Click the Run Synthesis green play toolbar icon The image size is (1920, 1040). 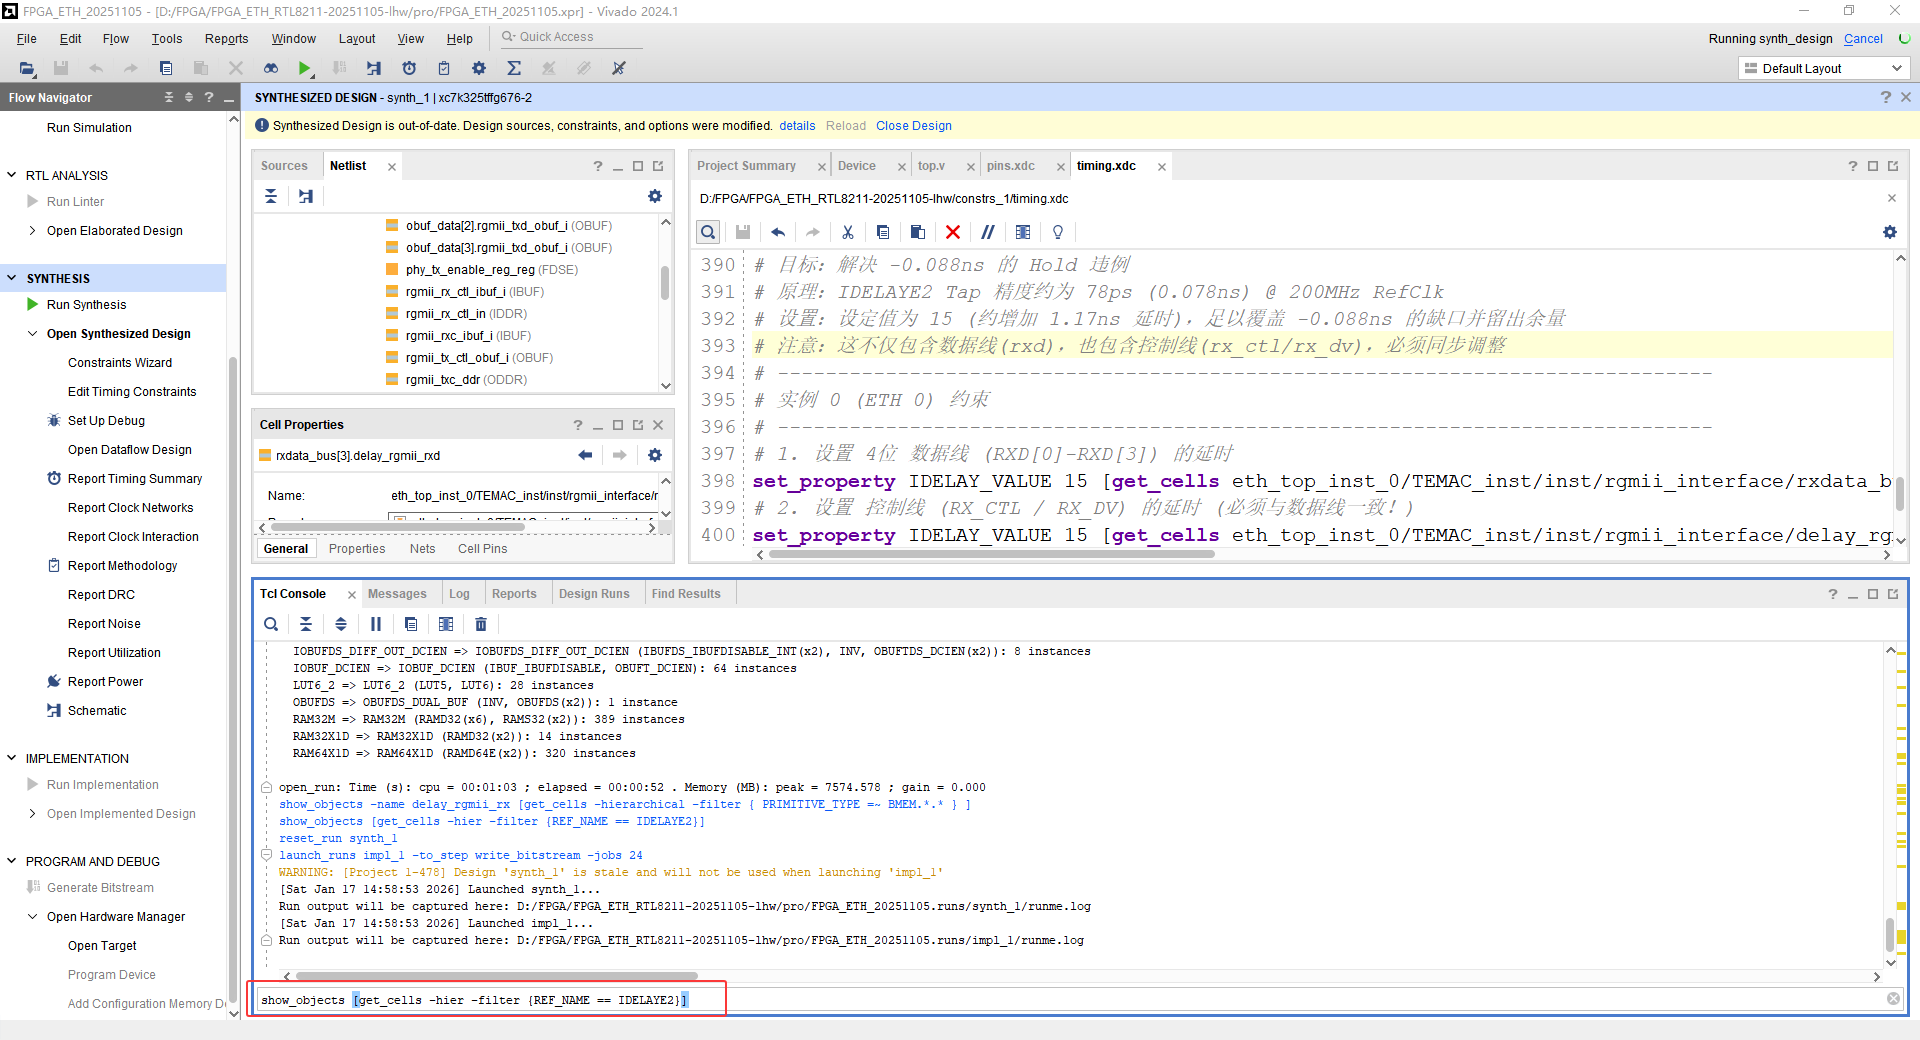pyautogui.click(x=305, y=68)
